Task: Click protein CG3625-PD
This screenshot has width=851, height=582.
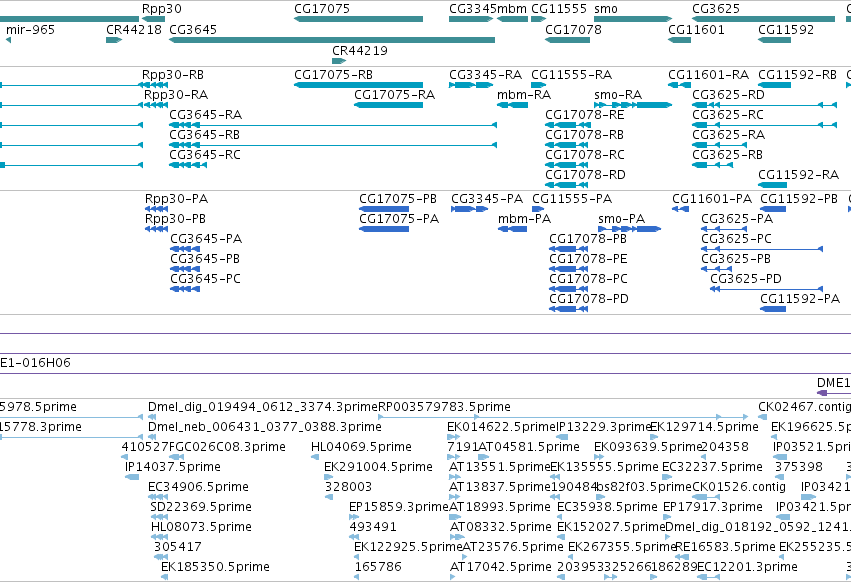Action: [x=746, y=279]
